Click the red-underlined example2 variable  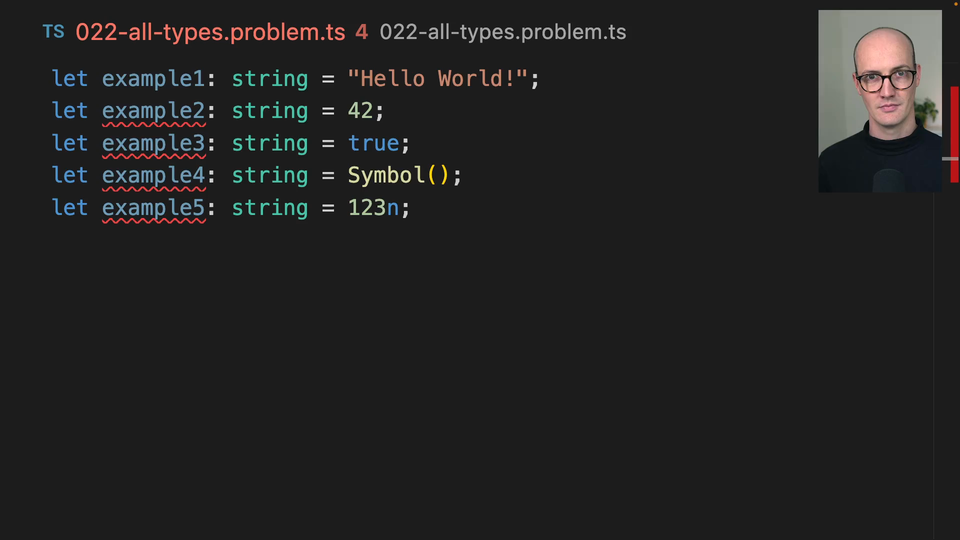pos(154,111)
